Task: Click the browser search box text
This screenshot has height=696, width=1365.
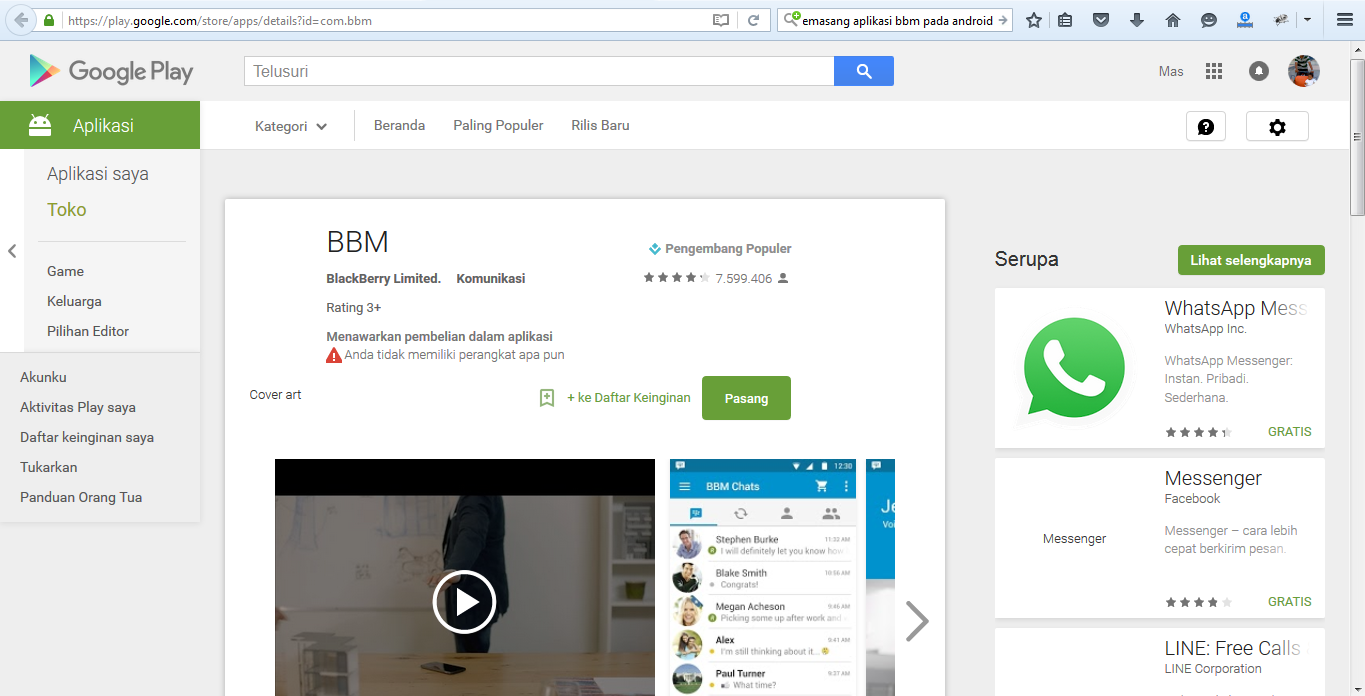Action: 898,20
